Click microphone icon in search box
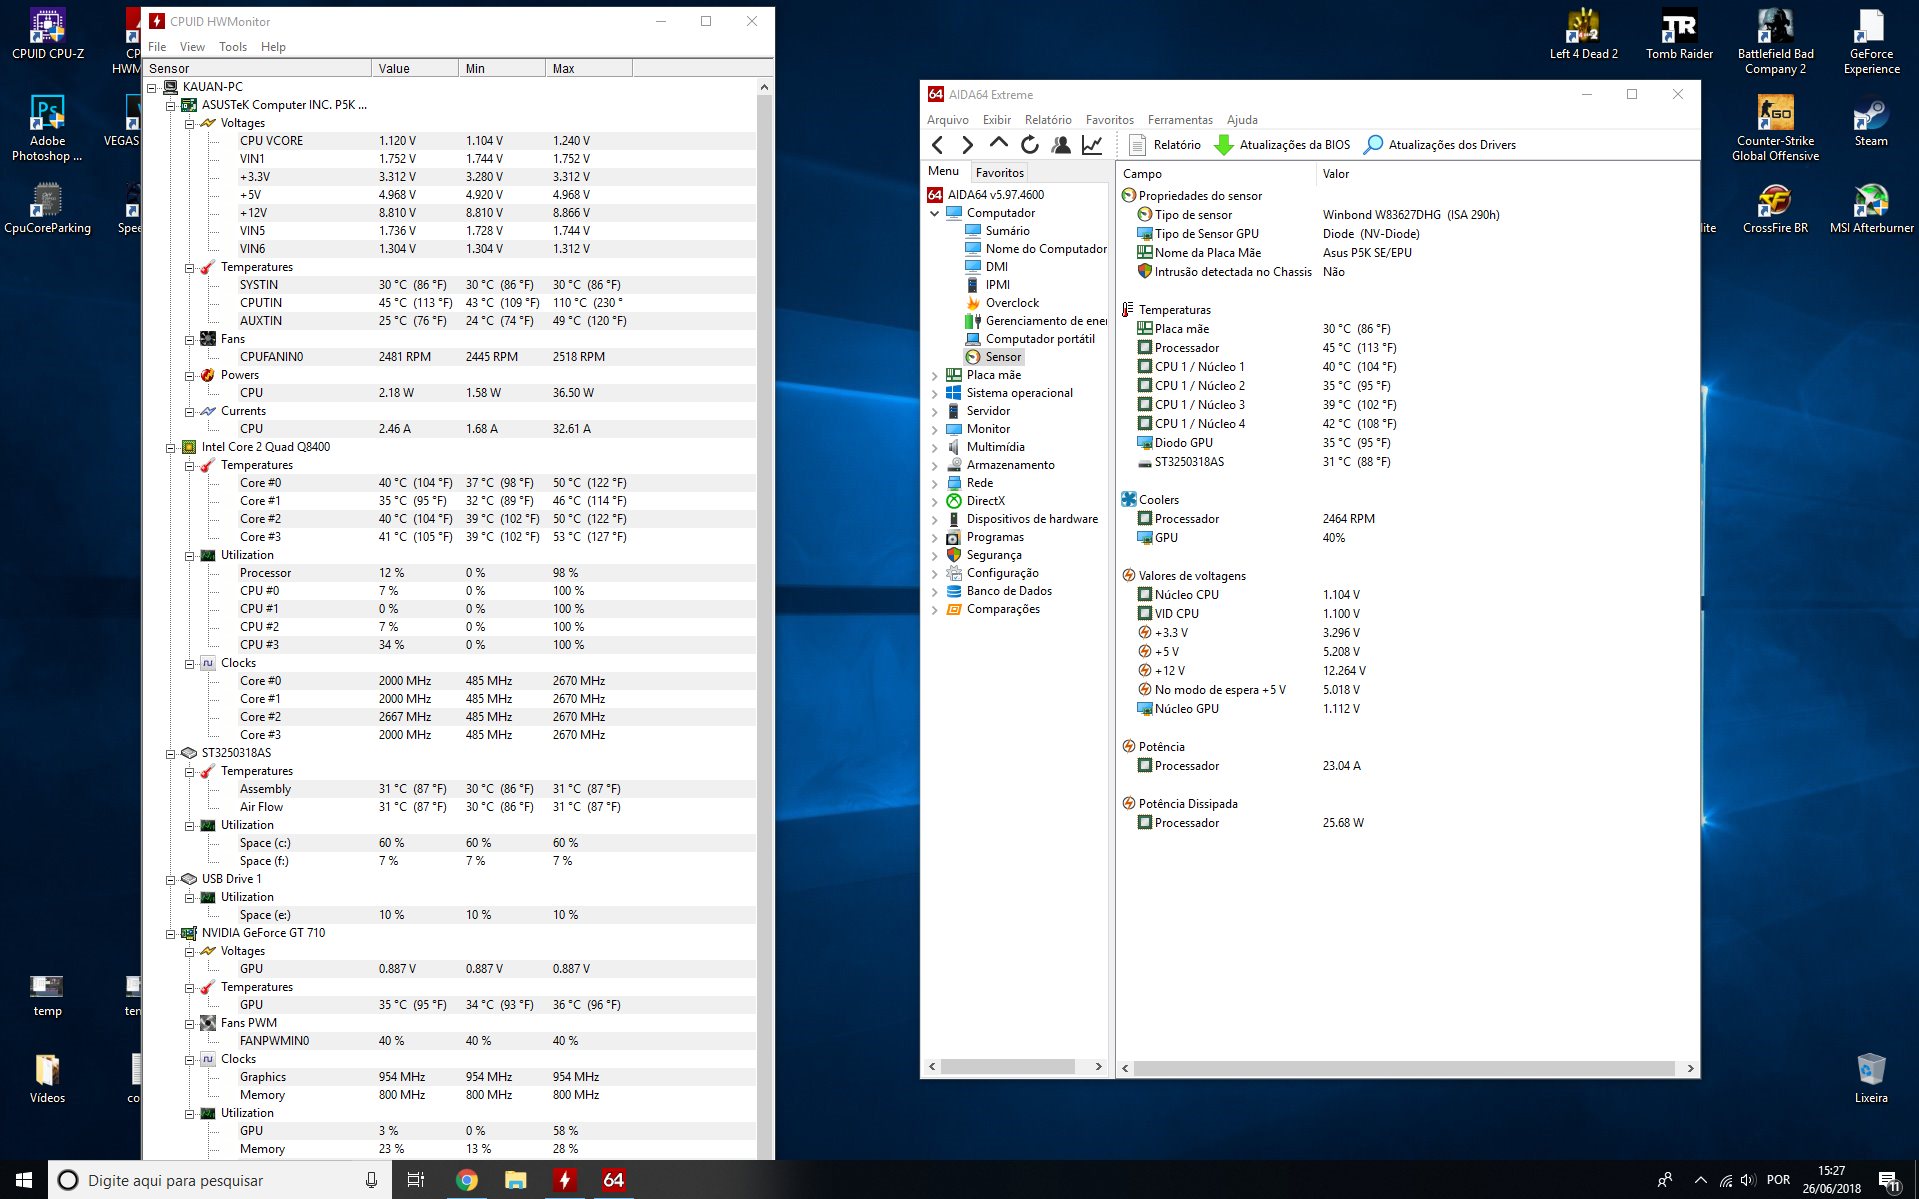The image size is (1919, 1199). pyautogui.click(x=371, y=1180)
